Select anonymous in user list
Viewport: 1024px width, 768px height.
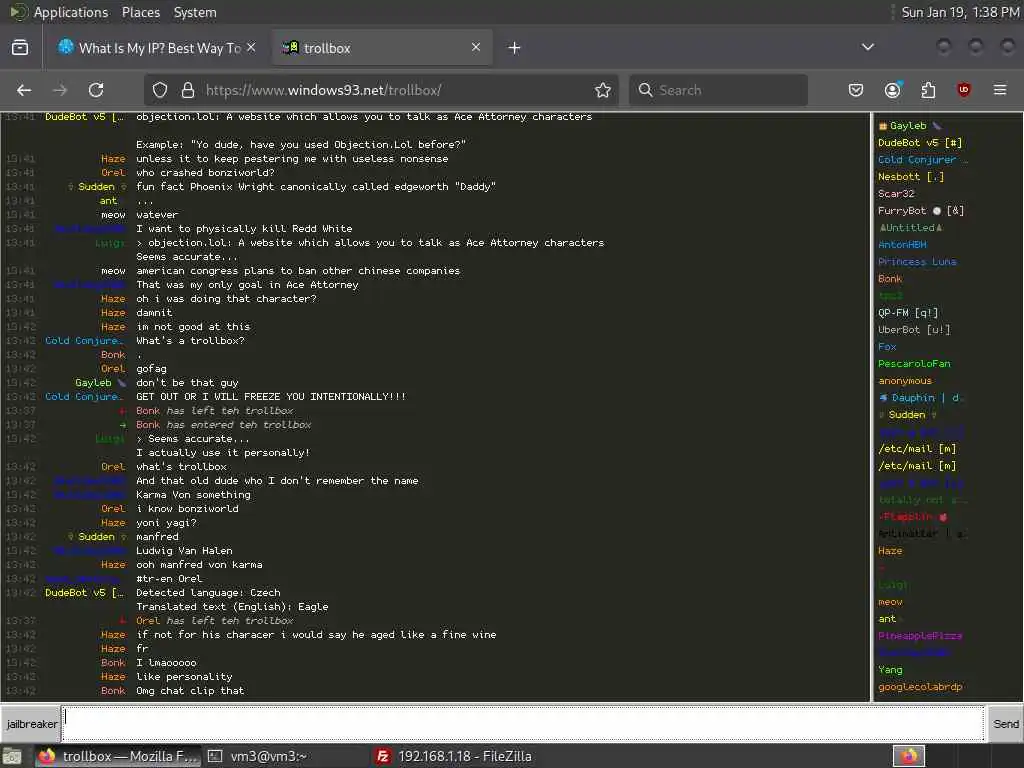904,380
